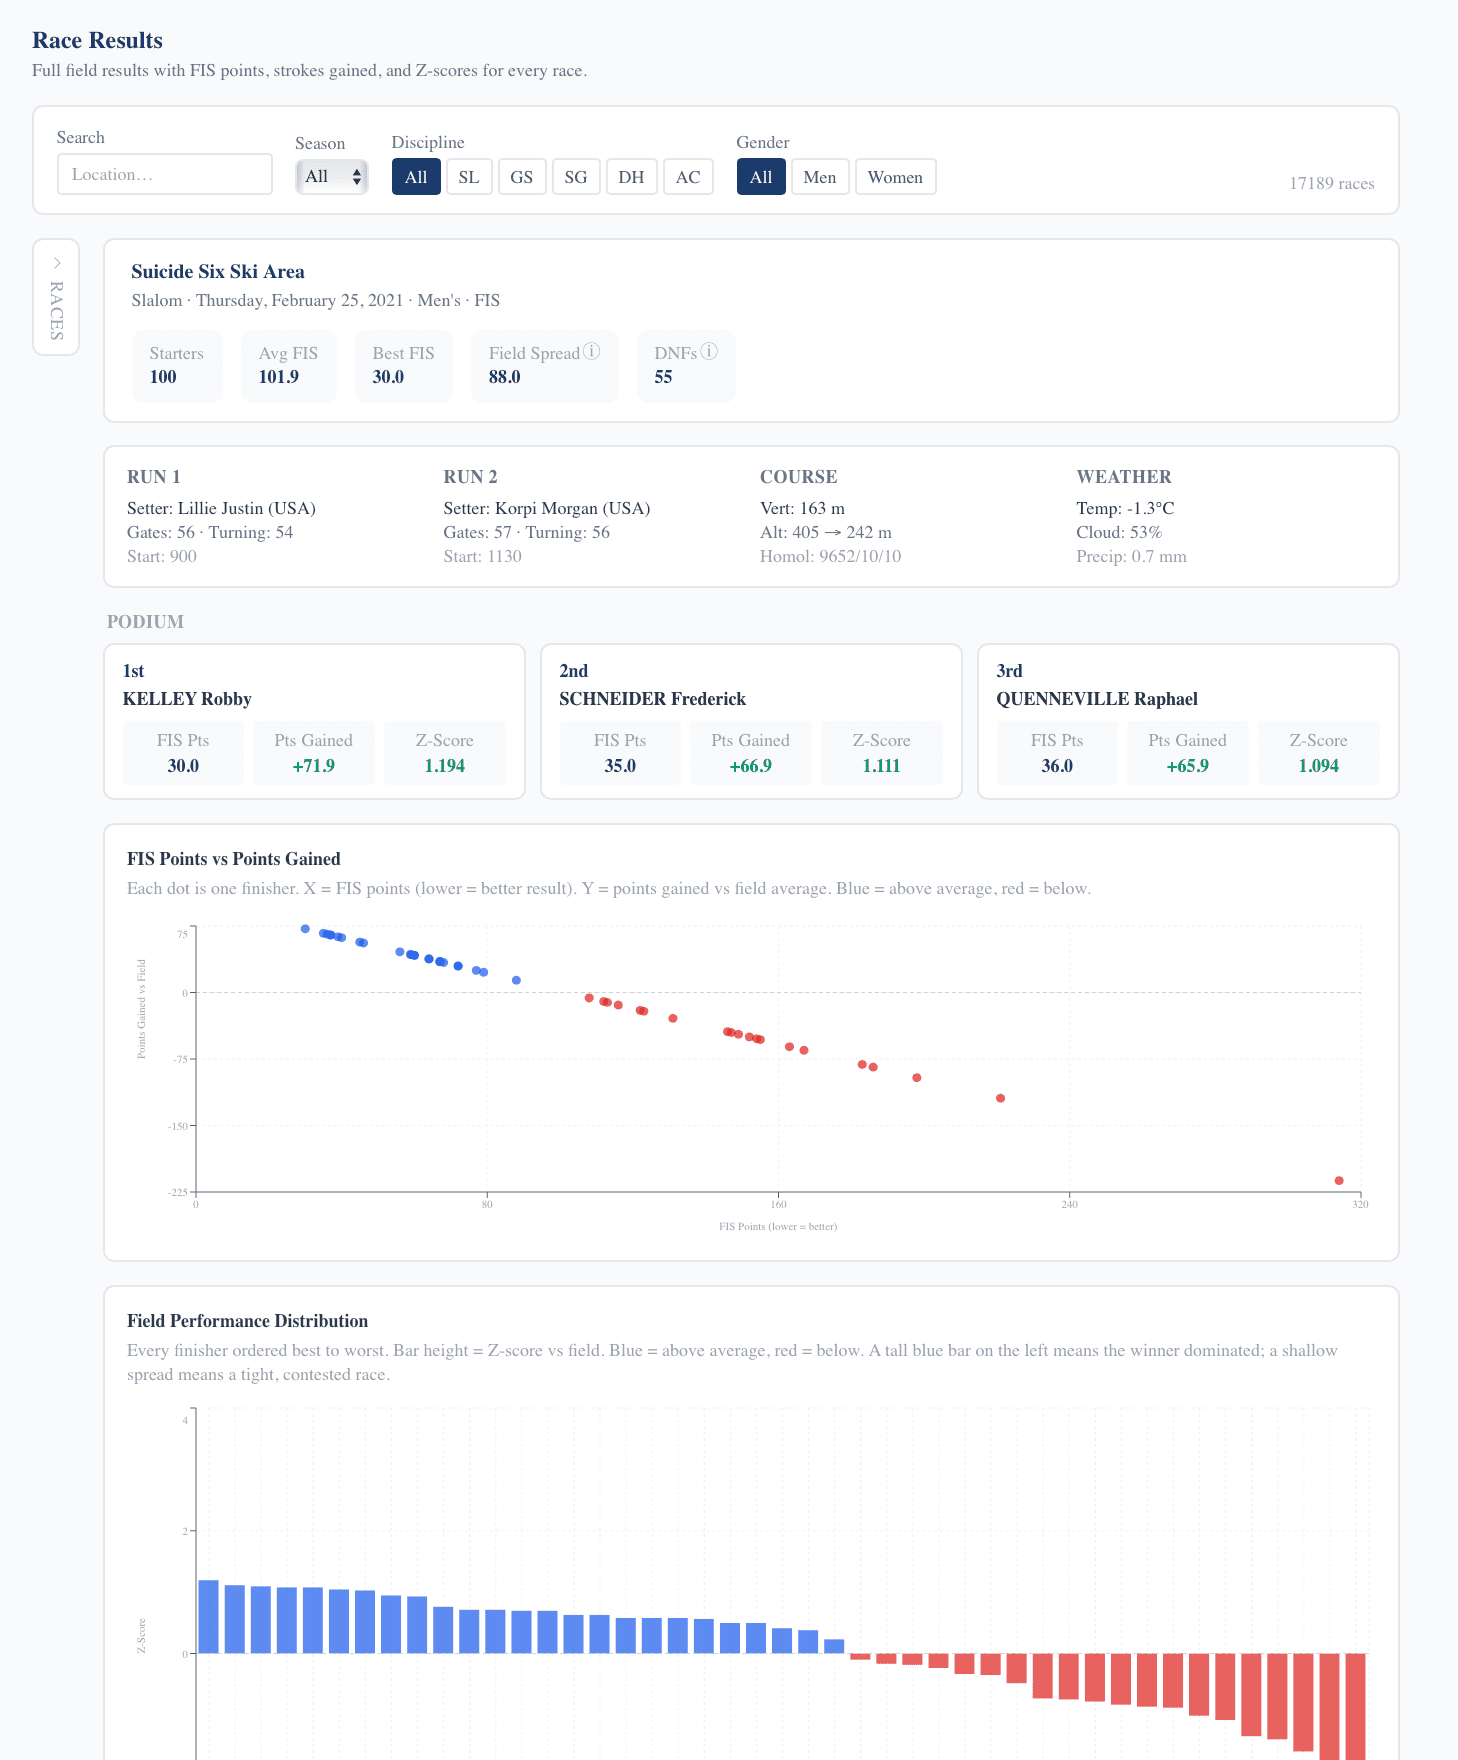The width and height of the screenshot is (1458, 1760).
Task: Click the far-right red outlier scatter dot
Action: (1339, 1181)
